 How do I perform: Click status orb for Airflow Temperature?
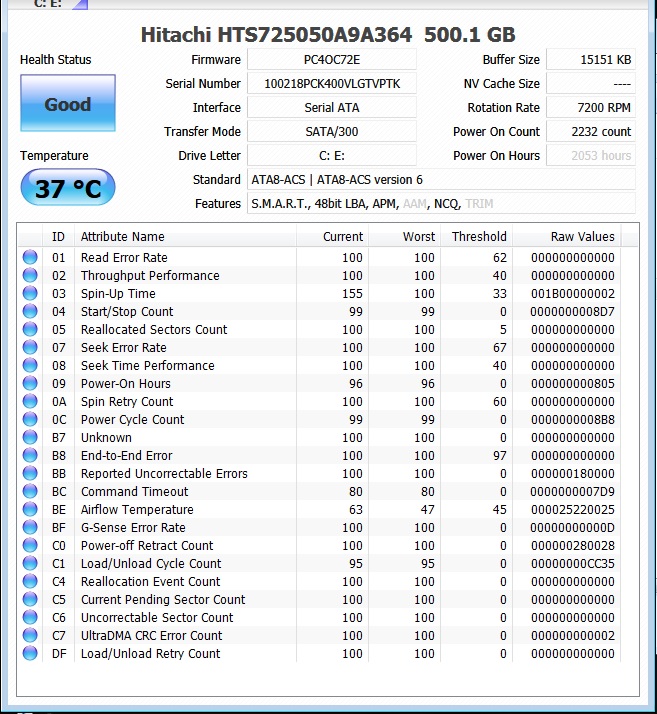[x=30, y=509]
